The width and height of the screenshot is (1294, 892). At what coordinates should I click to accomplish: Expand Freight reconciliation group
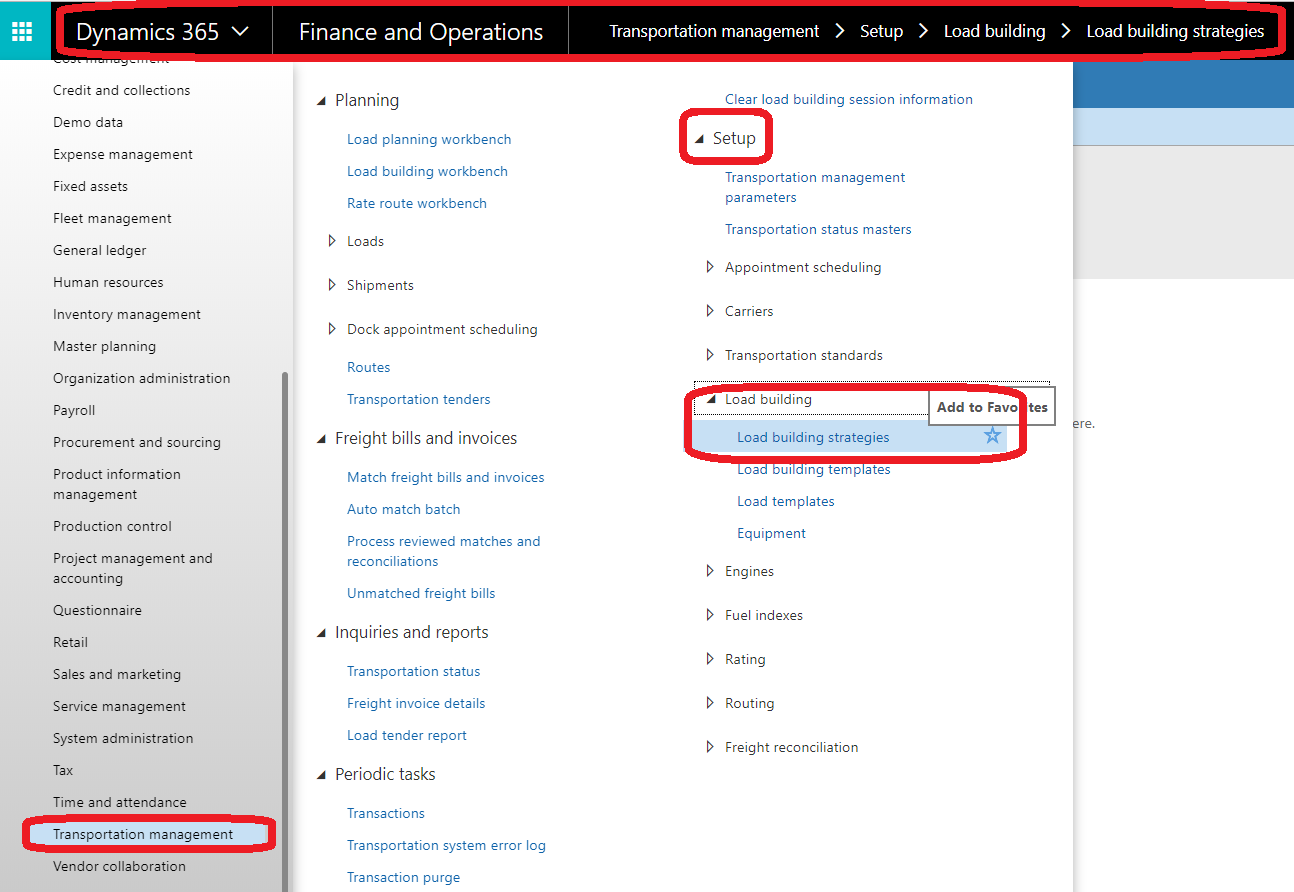(710, 747)
